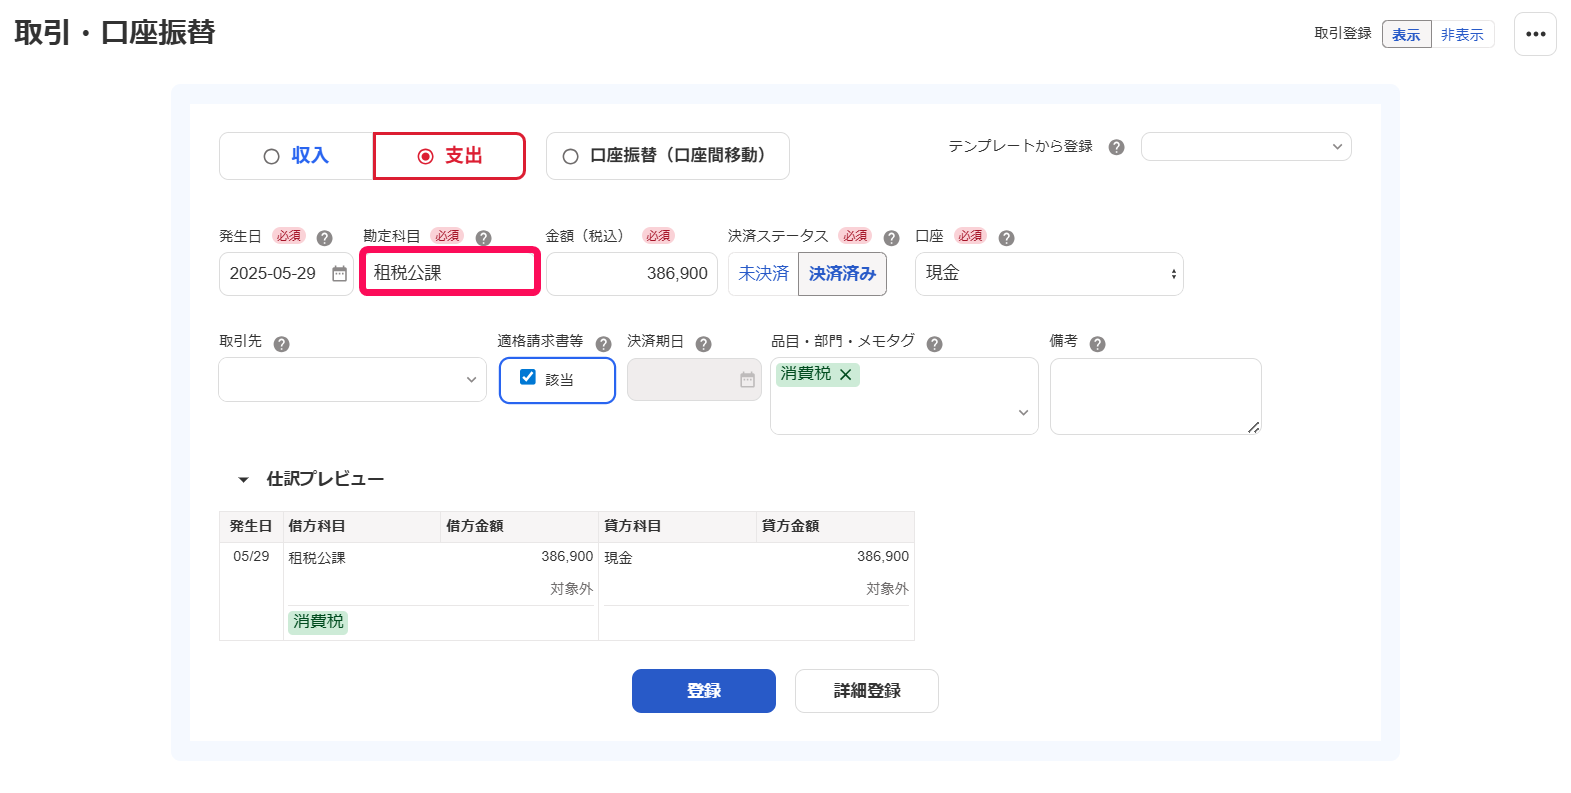Viewport: 1571px width, 793px height.
Task: Open the 取引先 dropdown
Action: 352,380
